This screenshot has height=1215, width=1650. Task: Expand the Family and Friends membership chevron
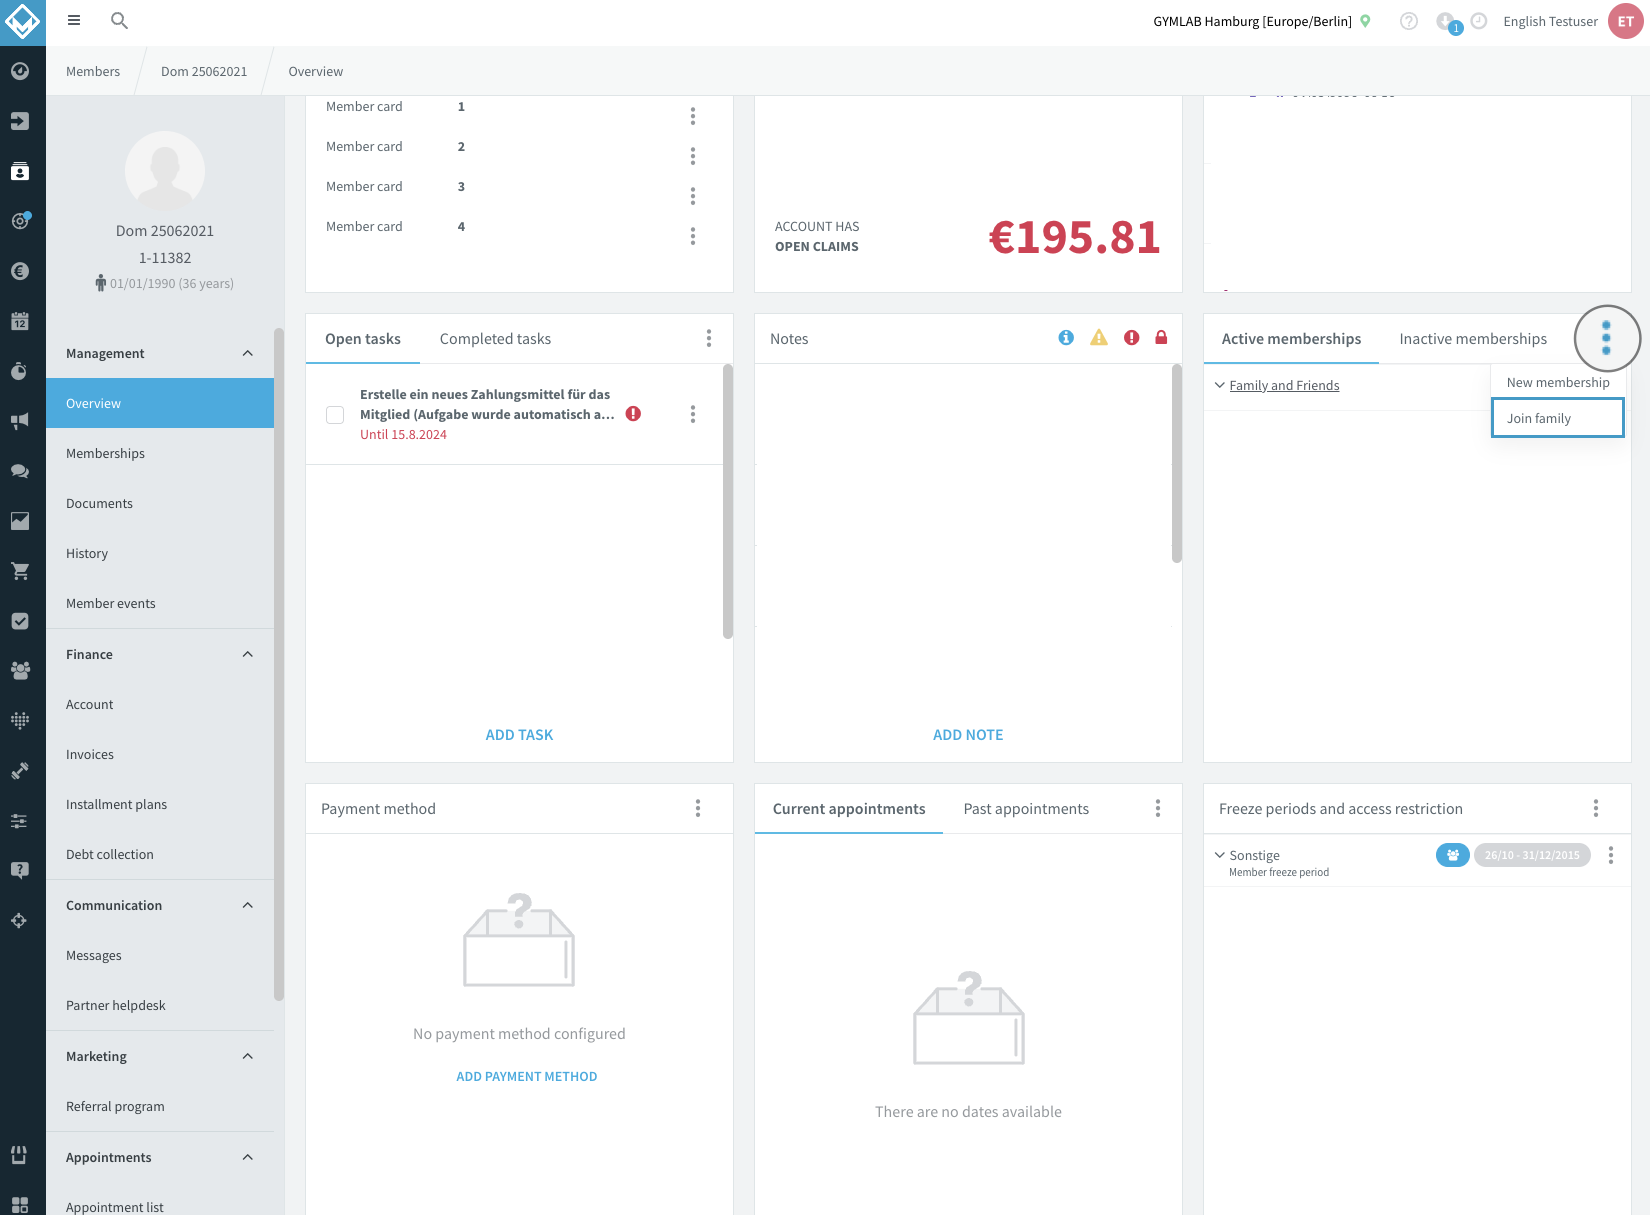1220,385
